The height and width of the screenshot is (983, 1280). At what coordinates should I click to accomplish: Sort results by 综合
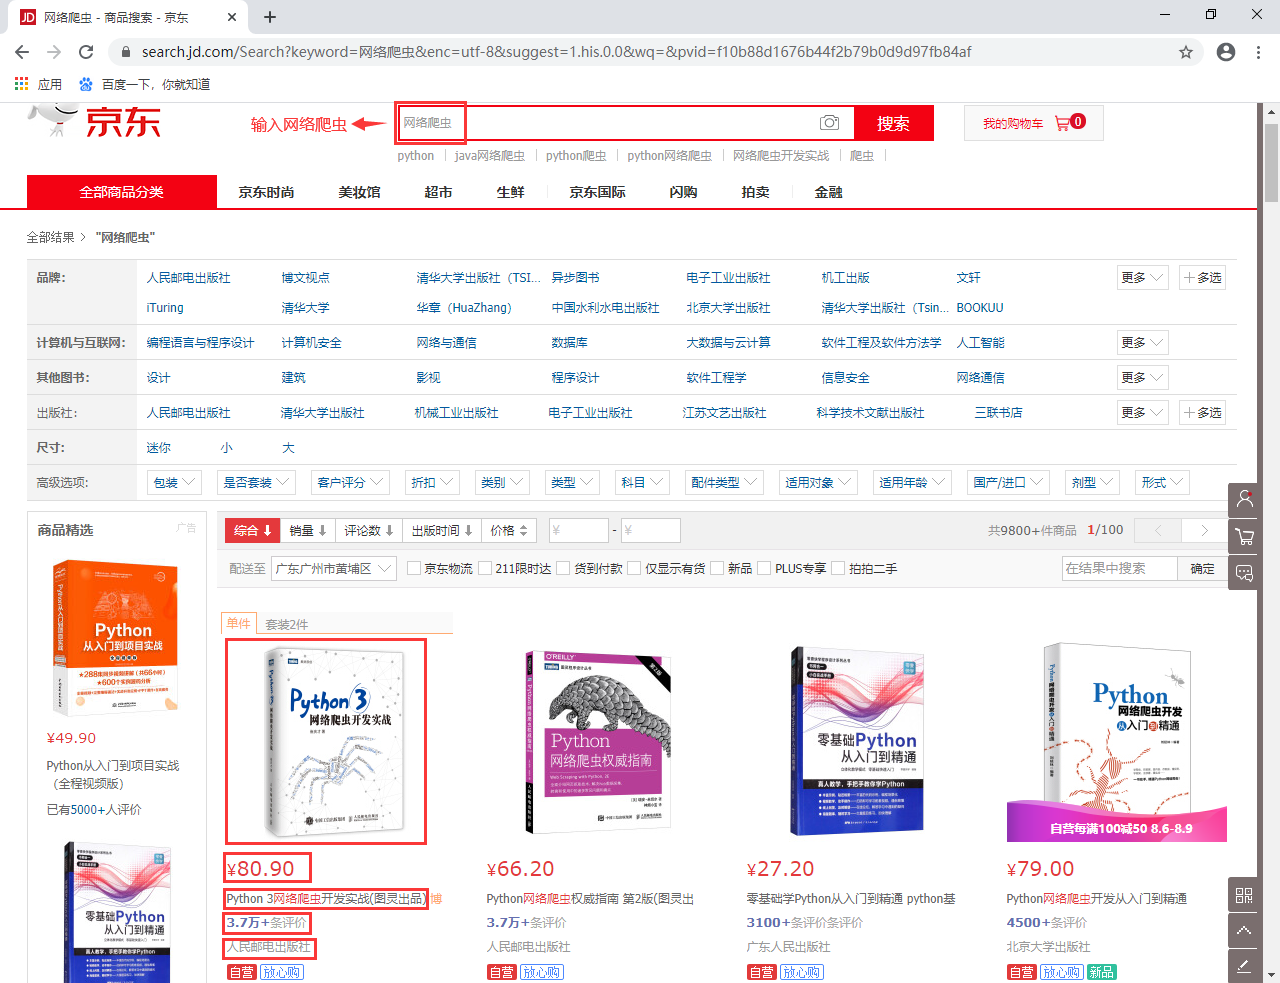[x=253, y=530]
